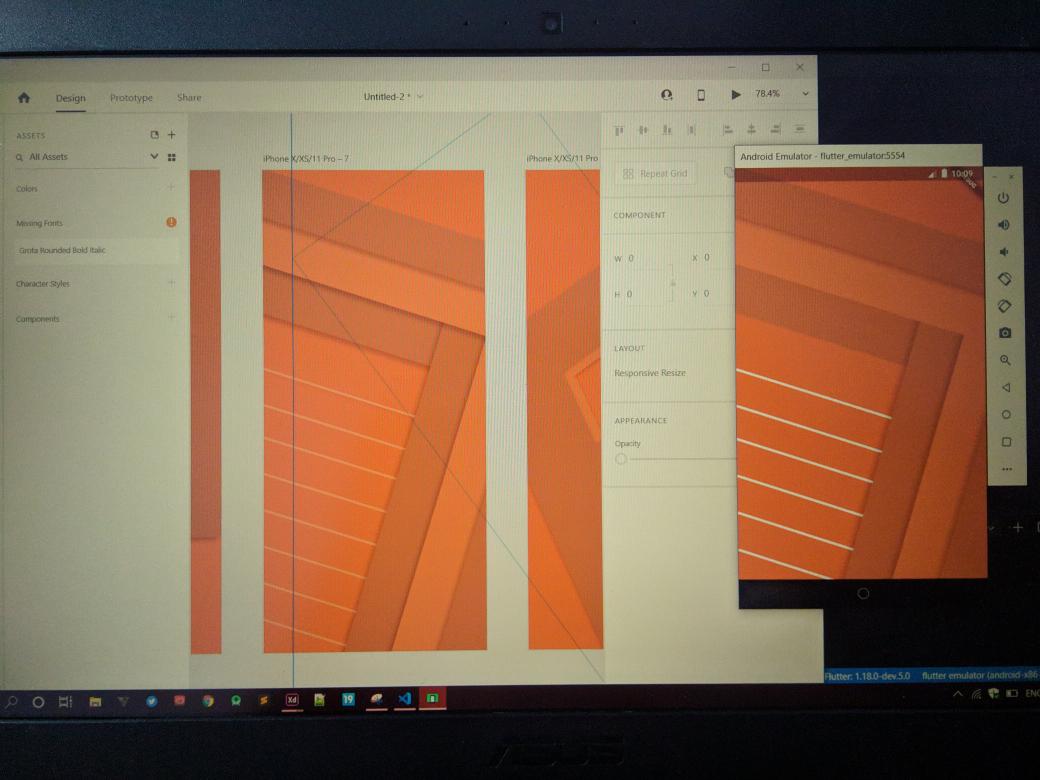The width and height of the screenshot is (1040, 780).
Task: Select the iPhone X/XS/11 Pro – 7 artboard
Action: click(x=375, y=411)
